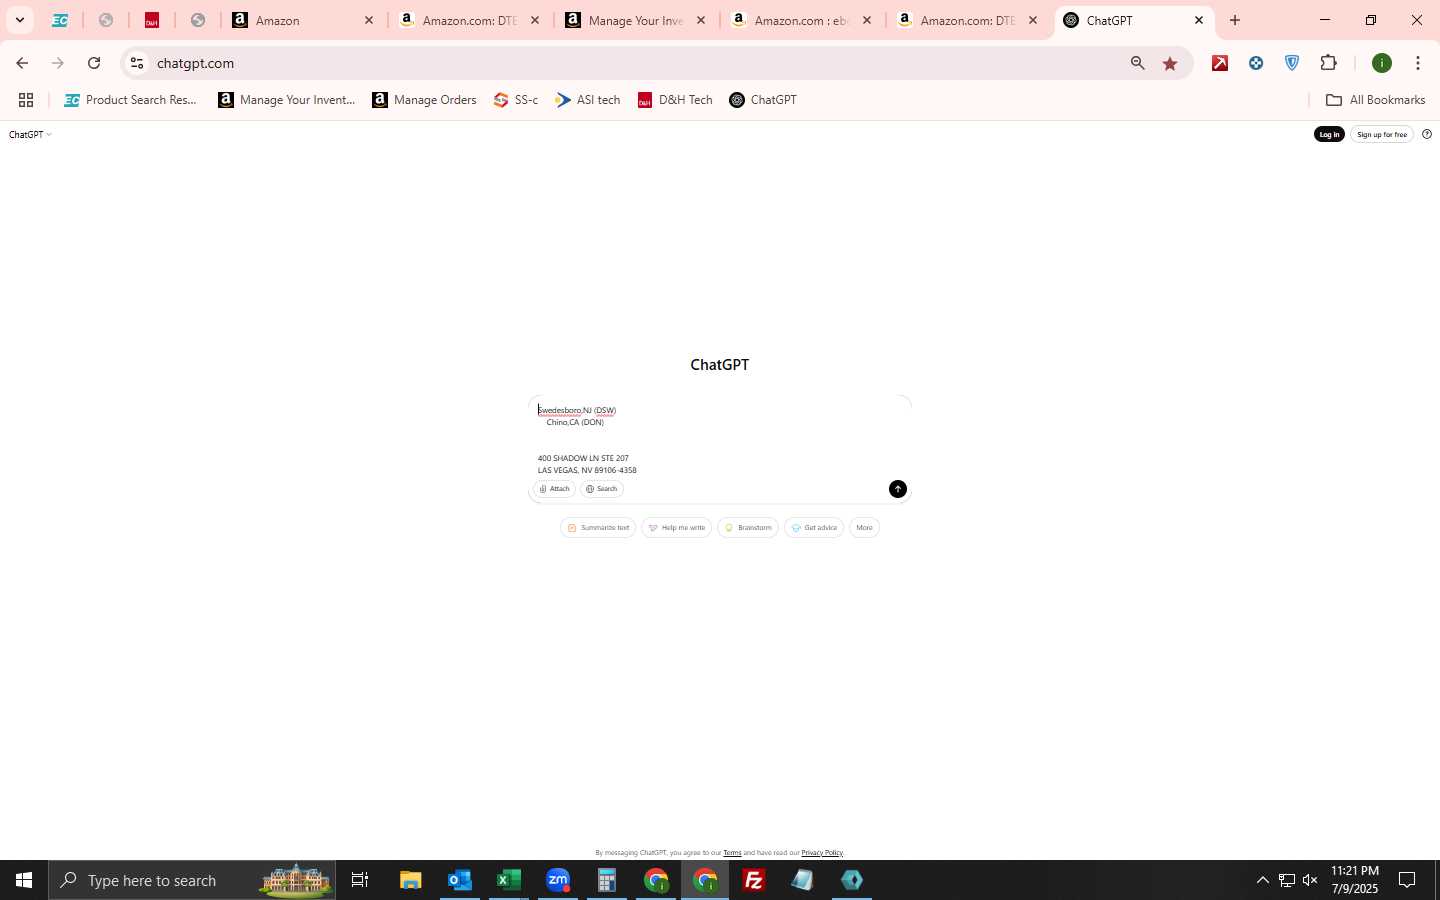Choose the Get advice suggestion
The image size is (1440, 900).
pyautogui.click(x=814, y=528)
